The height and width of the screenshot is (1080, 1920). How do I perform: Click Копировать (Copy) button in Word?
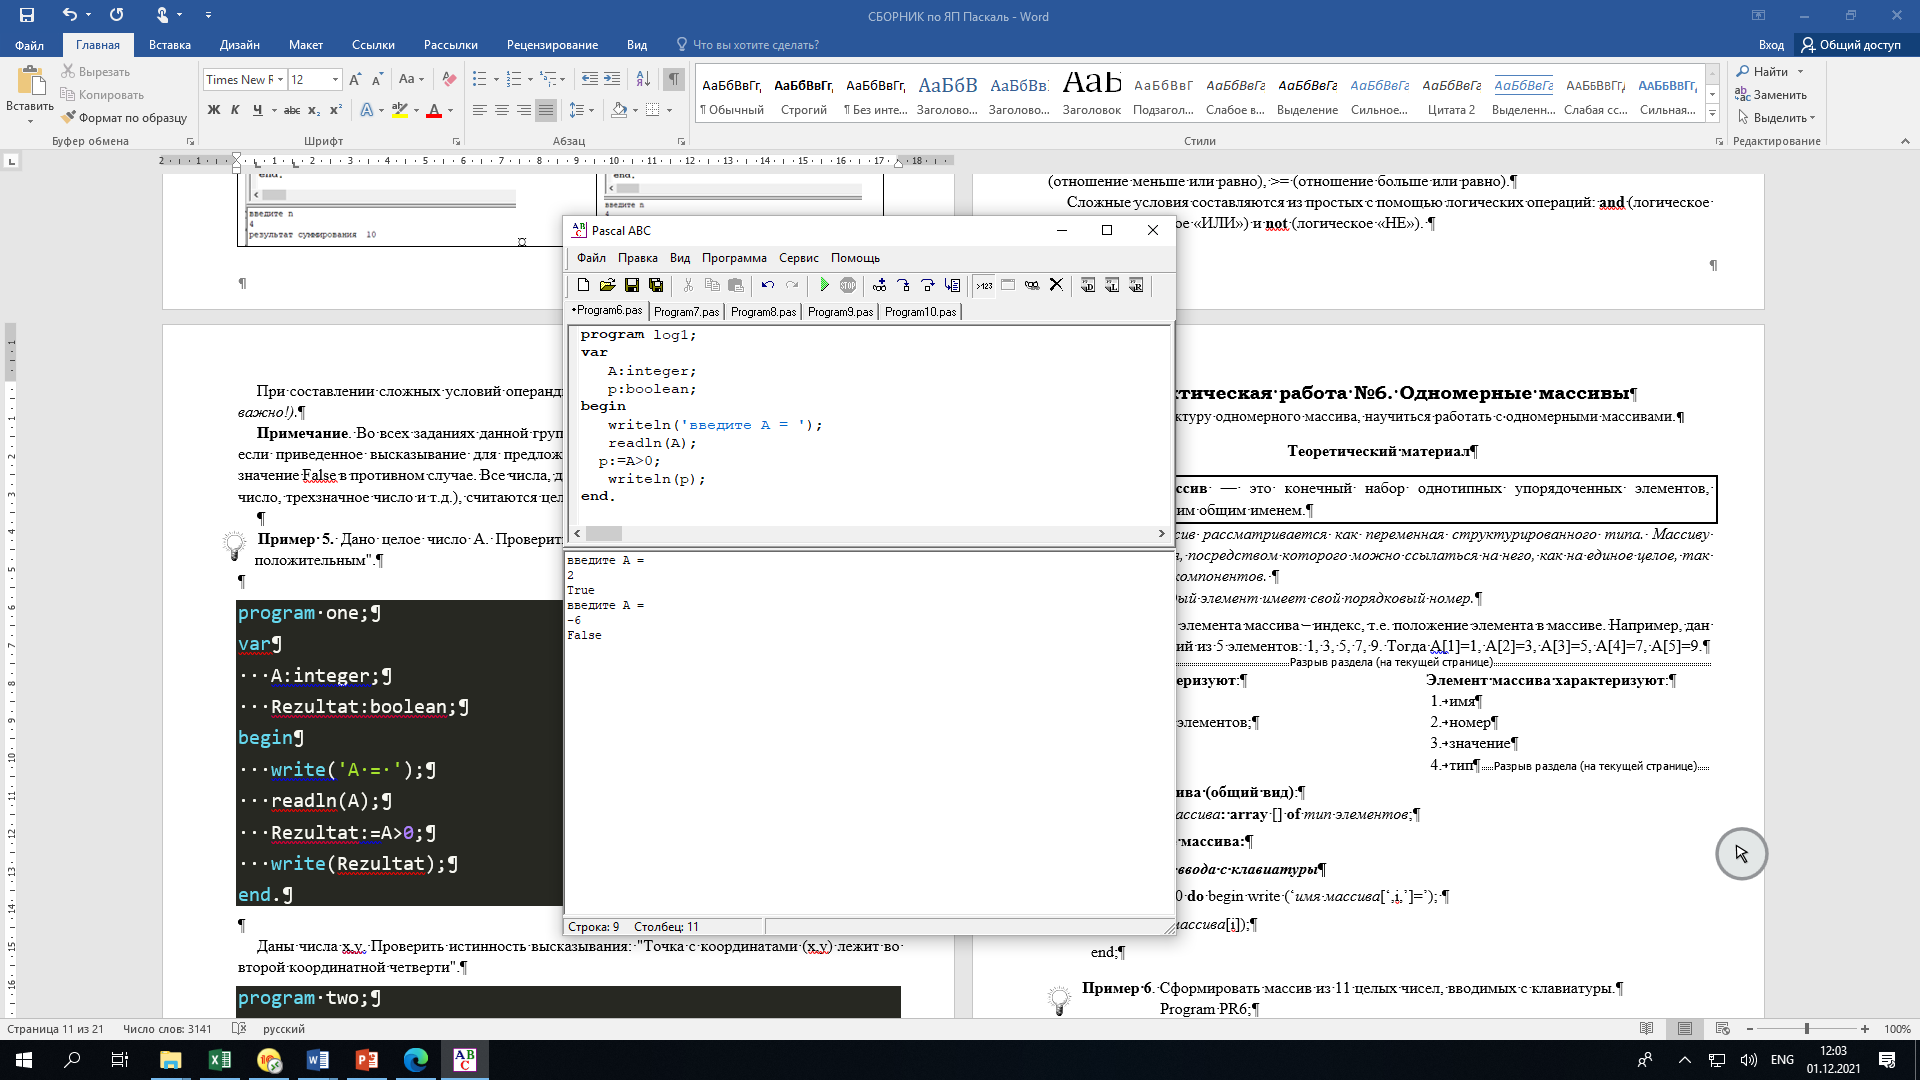(x=102, y=95)
